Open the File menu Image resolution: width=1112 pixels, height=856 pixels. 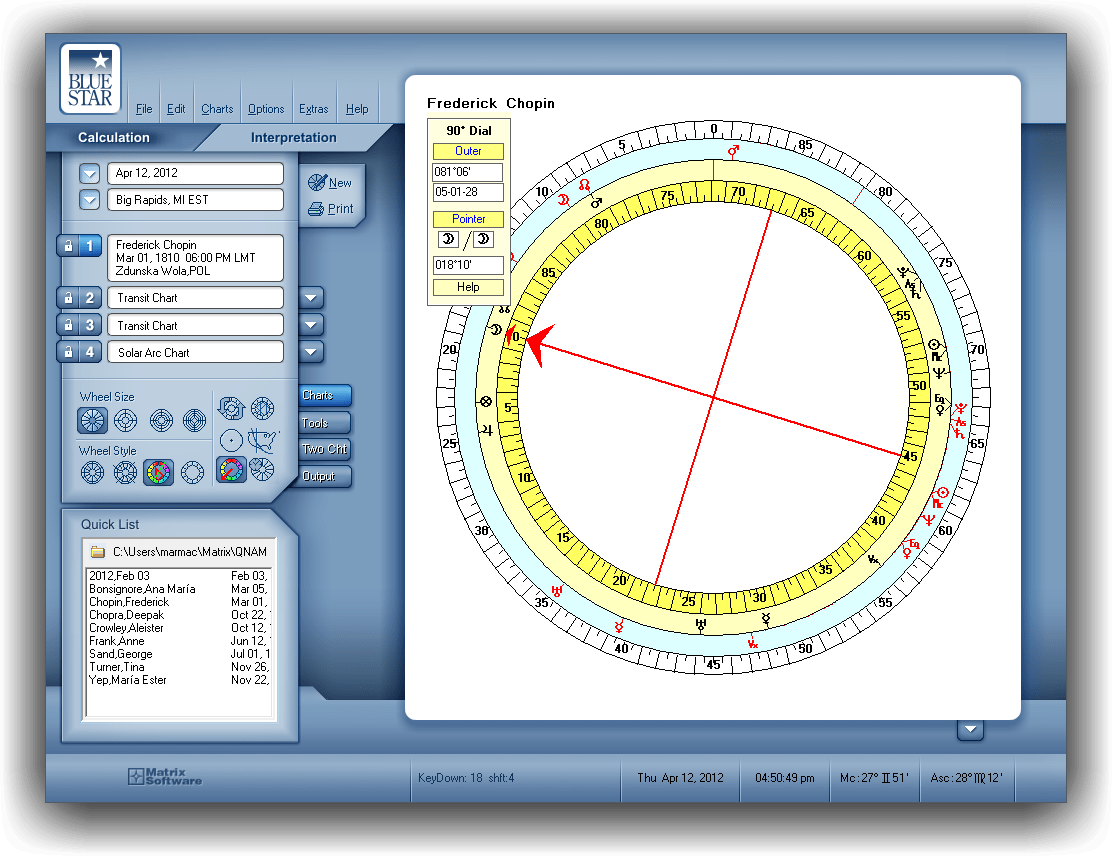coord(144,109)
